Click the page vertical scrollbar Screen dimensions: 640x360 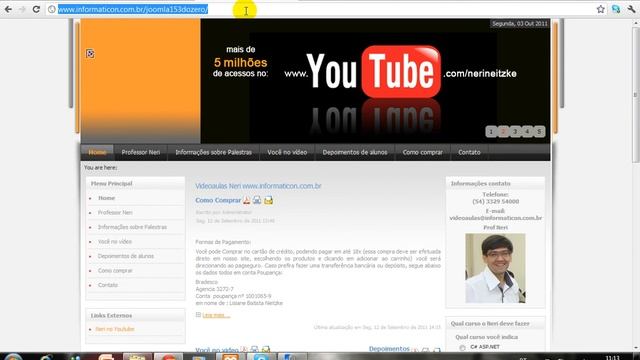[636, 94]
